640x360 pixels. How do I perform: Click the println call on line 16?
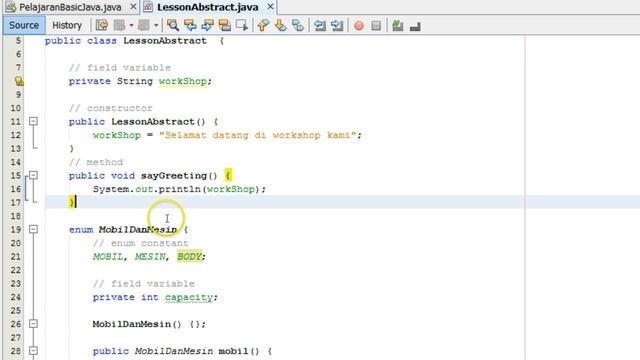click(180, 189)
